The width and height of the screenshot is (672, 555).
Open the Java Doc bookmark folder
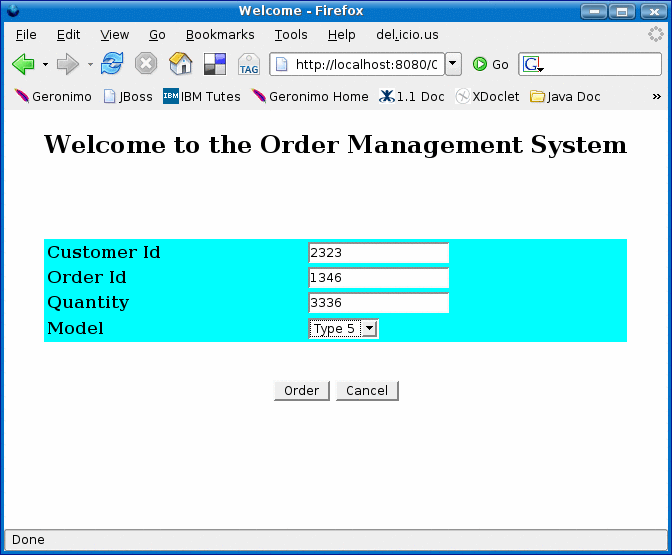[x=565, y=96]
